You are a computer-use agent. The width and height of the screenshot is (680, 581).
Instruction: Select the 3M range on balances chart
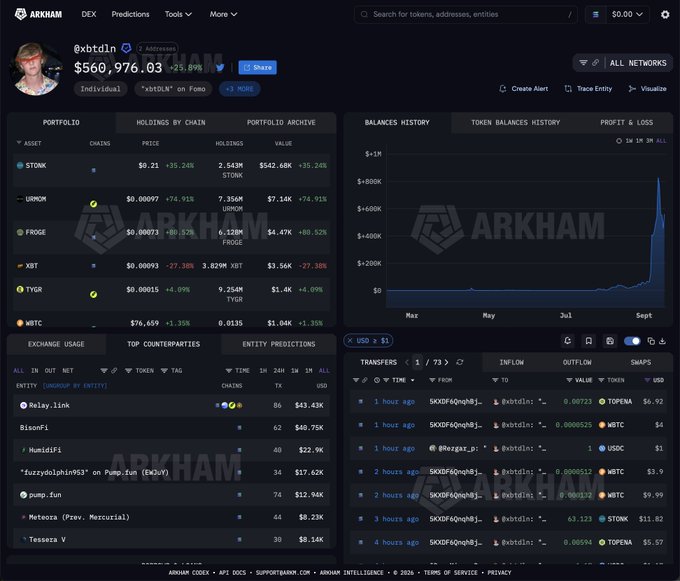tap(650, 141)
